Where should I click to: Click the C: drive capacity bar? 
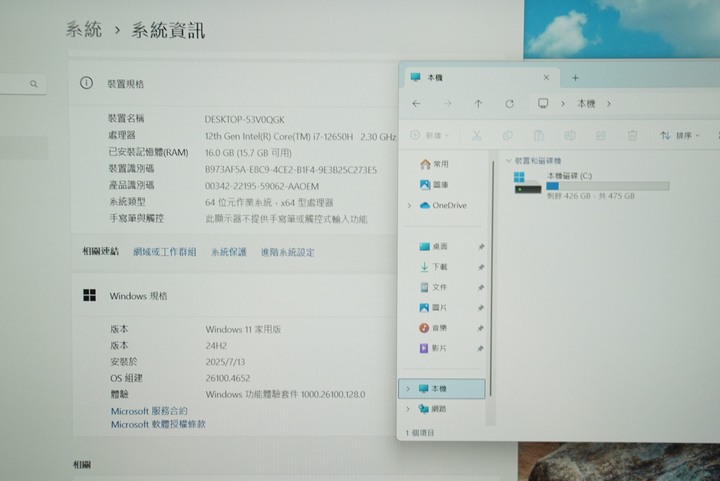click(x=608, y=186)
